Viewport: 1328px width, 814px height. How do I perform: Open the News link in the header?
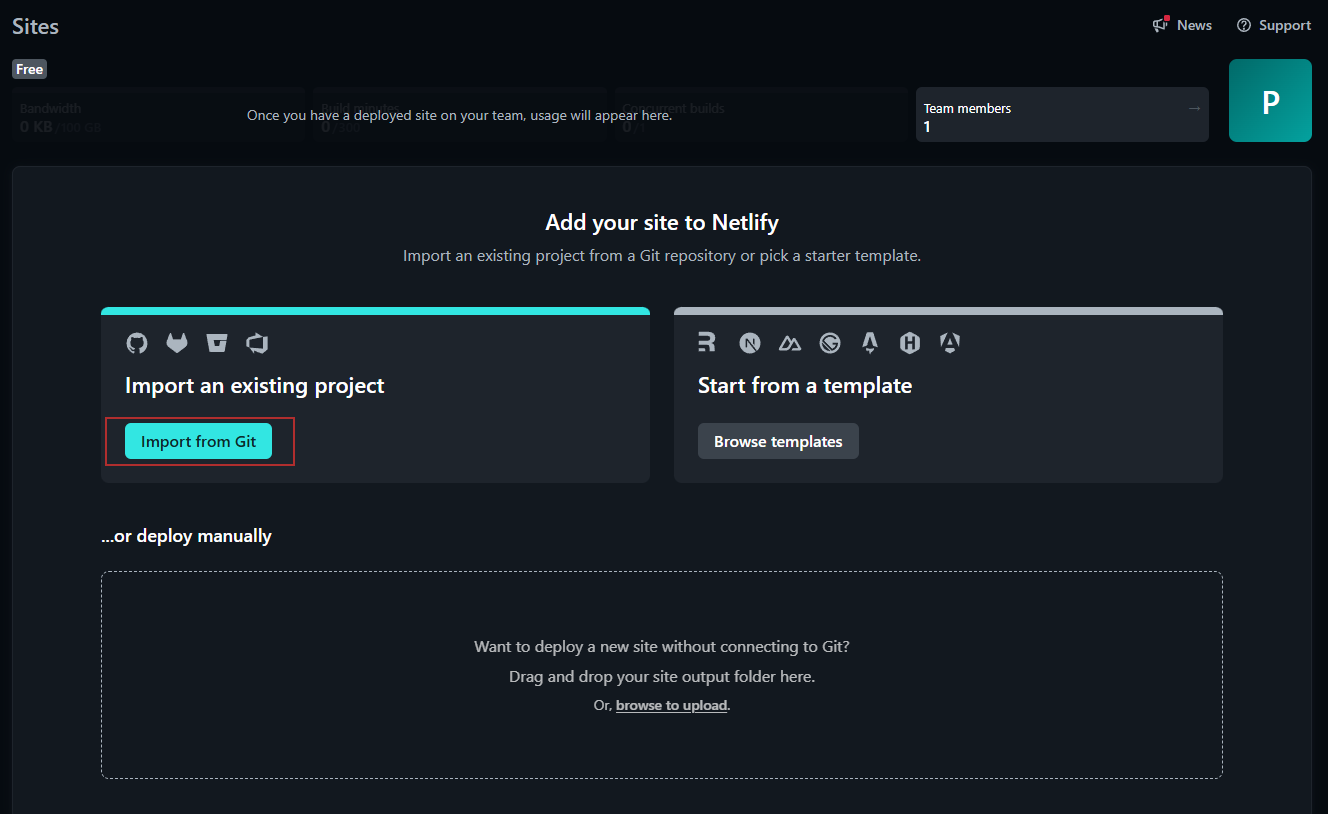(x=1182, y=25)
